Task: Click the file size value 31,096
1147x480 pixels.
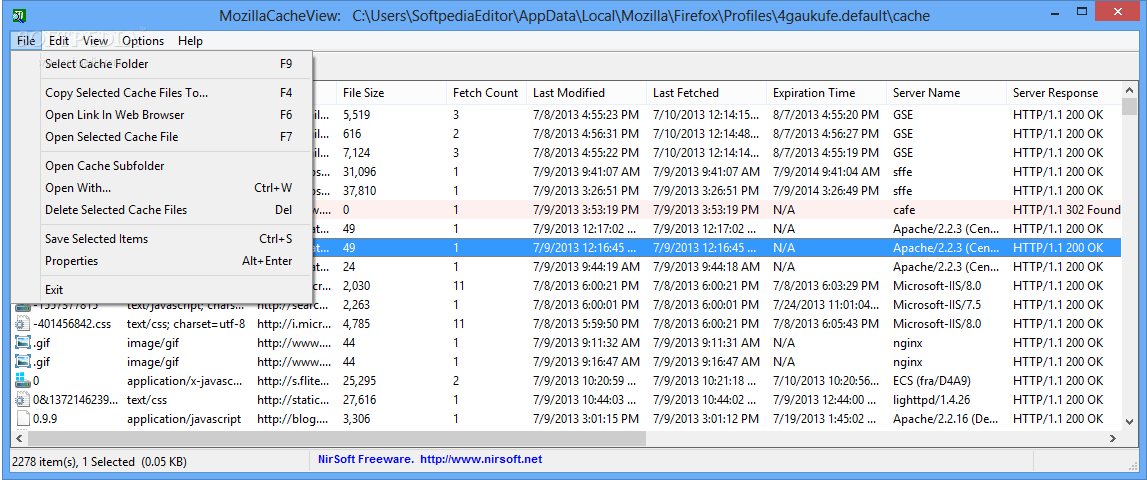Action: (x=359, y=172)
